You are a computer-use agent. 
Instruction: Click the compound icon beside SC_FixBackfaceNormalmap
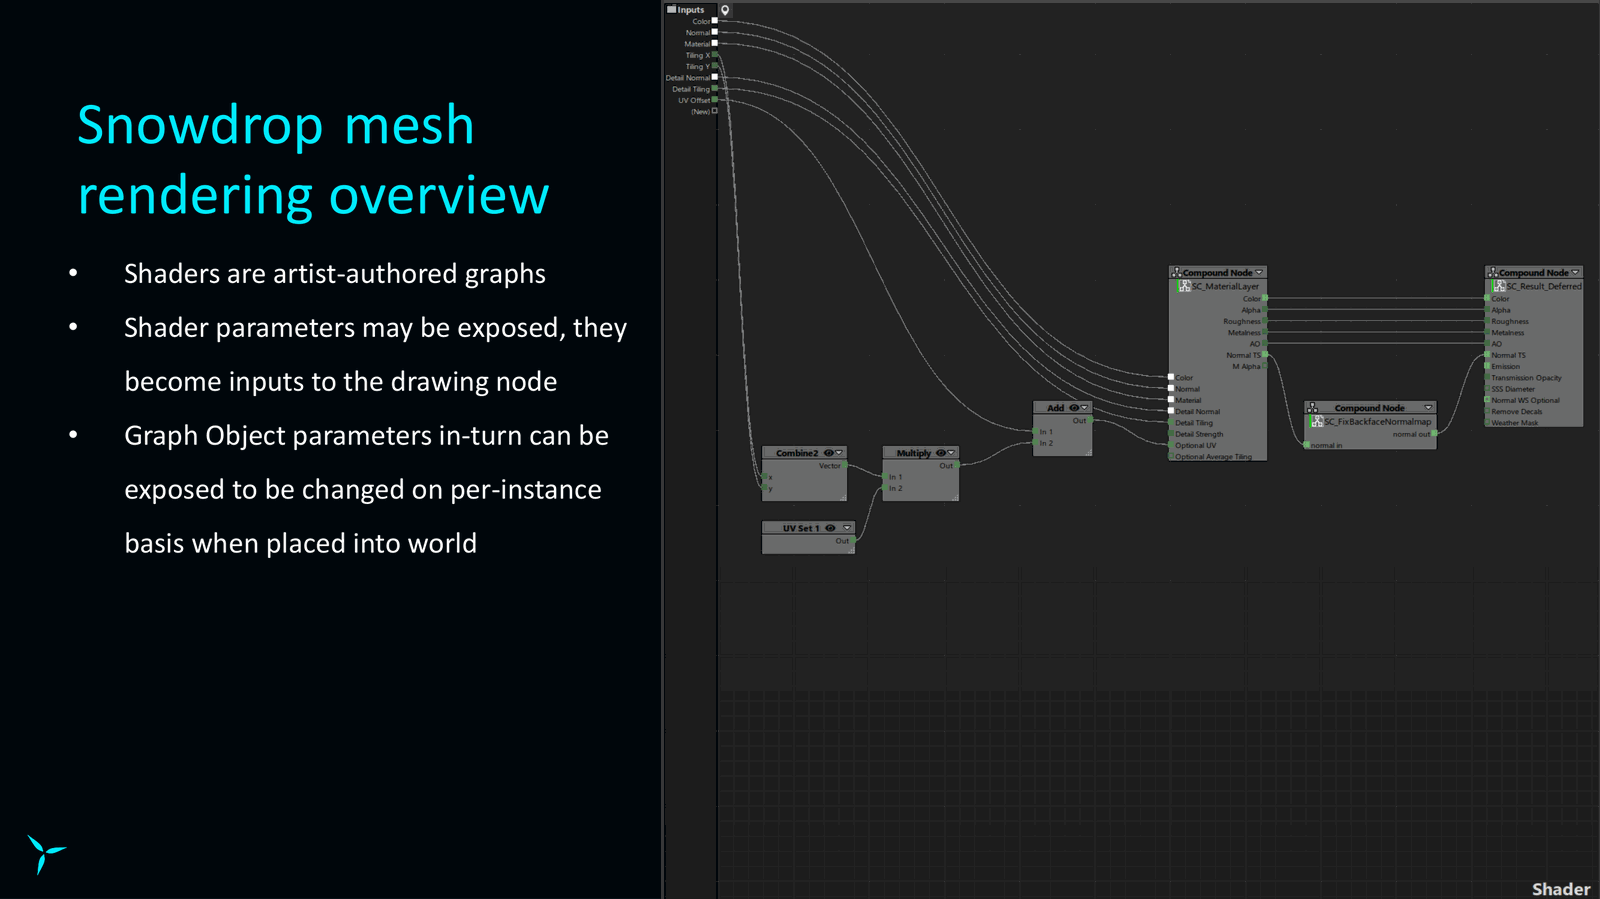pos(1317,422)
